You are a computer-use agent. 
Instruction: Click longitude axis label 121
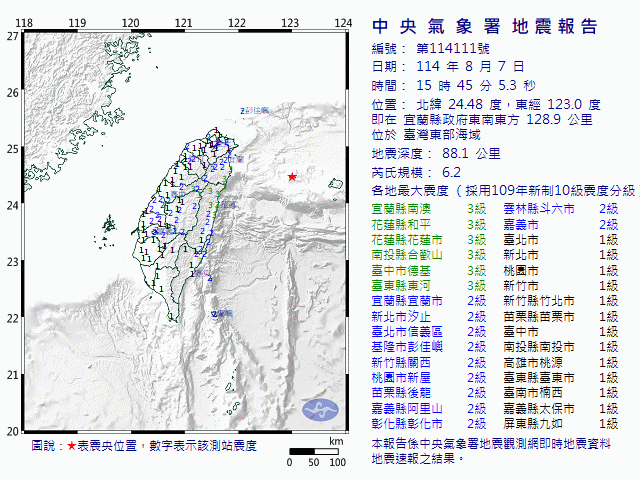pyautogui.click(x=183, y=23)
